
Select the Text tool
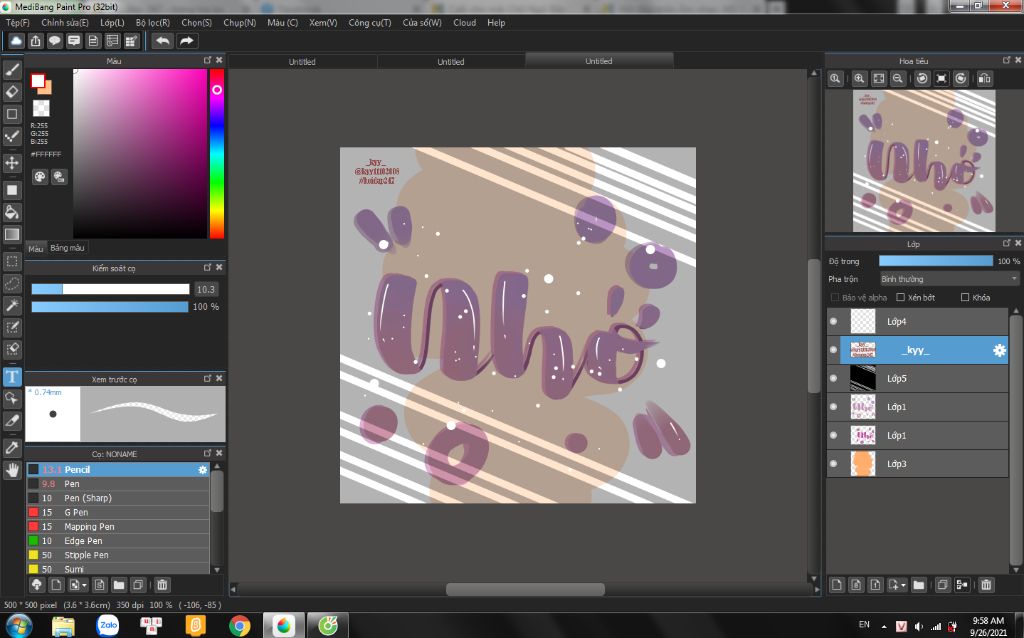[x=12, y=376]
